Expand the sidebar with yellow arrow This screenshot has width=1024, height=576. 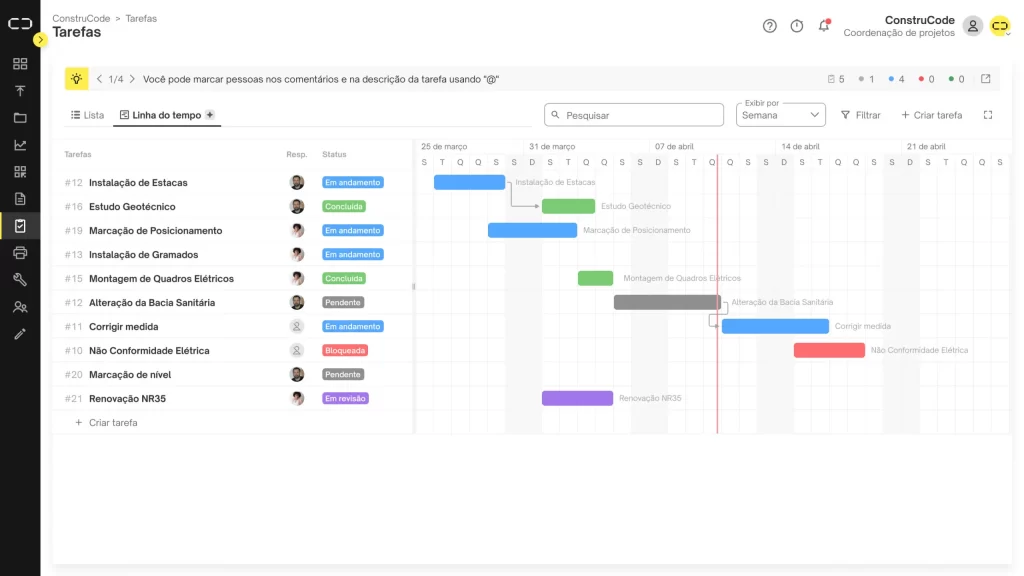click(40, 40)
